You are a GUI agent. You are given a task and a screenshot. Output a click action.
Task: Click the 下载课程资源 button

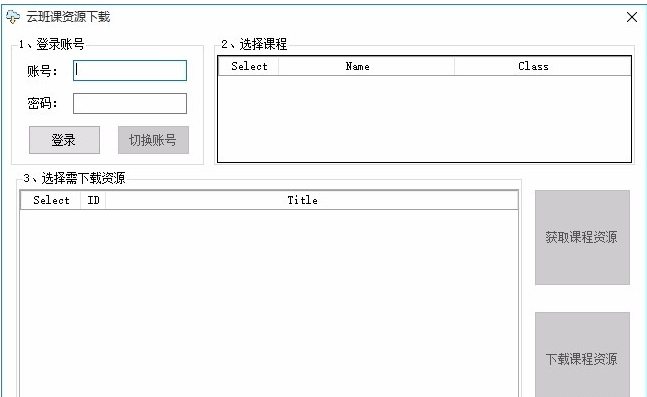[x=582, y=355]
